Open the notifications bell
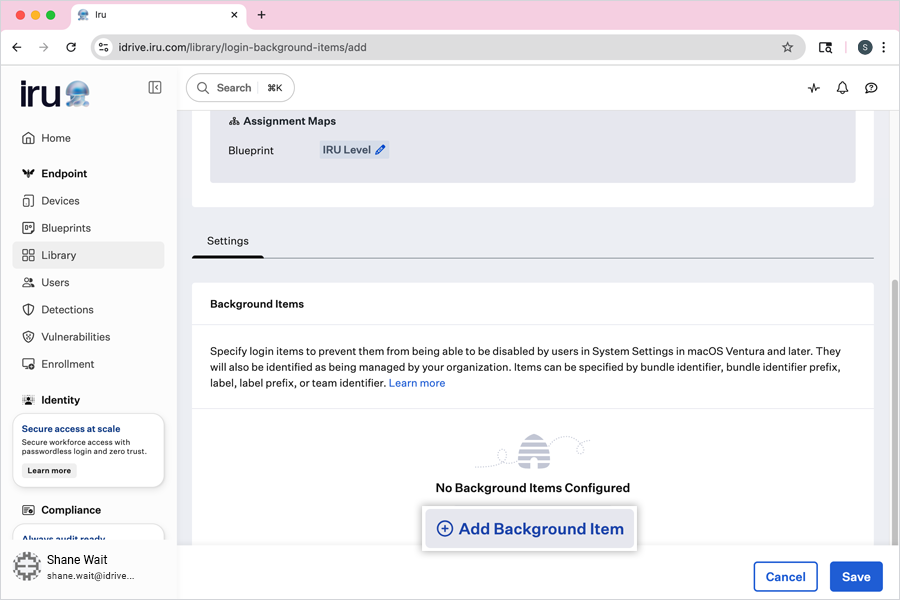 [842, 88]
